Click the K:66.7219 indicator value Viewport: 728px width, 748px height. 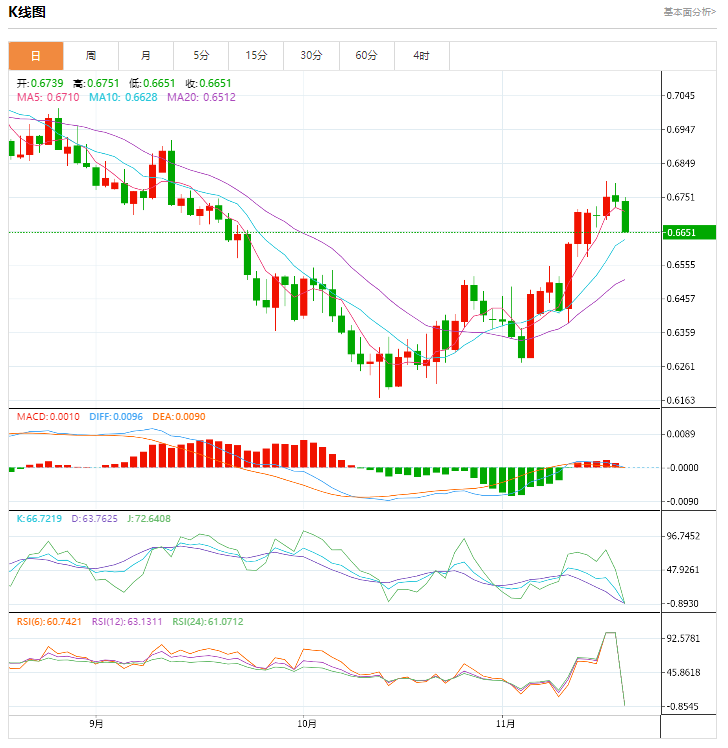pyautogui.click(x=39, y=519)
